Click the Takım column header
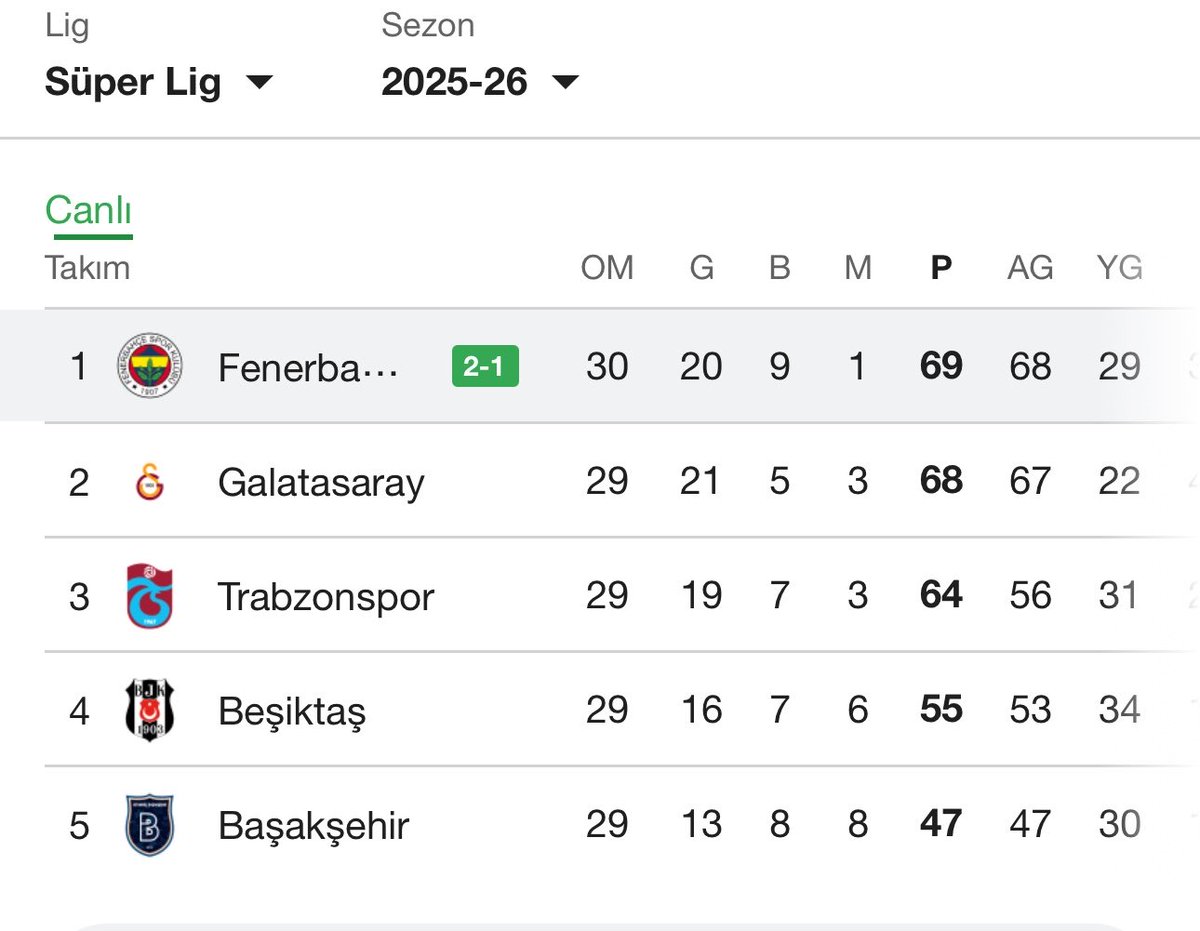 coord(88,268)
